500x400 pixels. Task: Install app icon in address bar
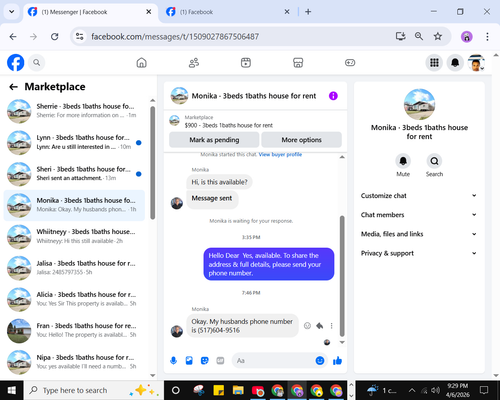click(x=400, y=36)
